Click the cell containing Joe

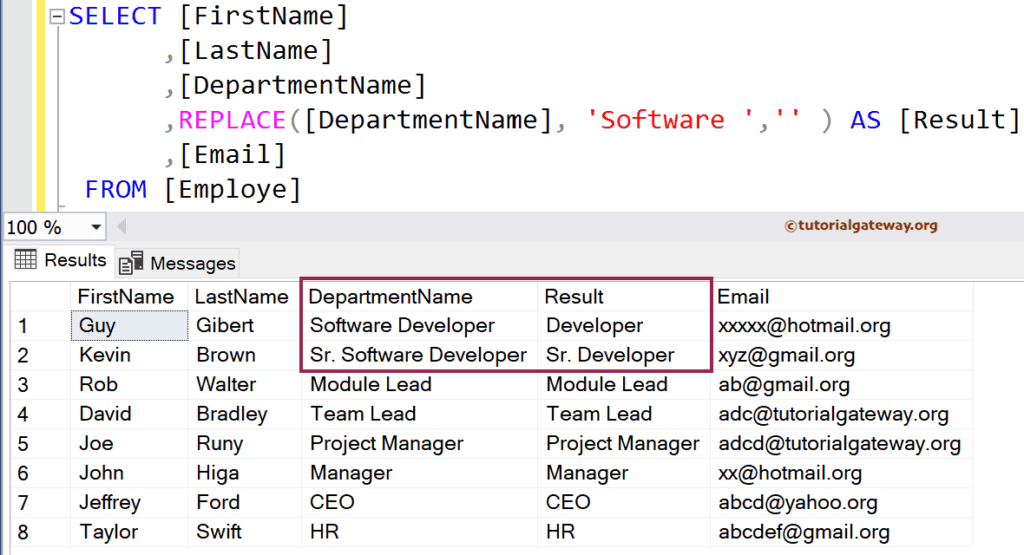coord(129,443)
